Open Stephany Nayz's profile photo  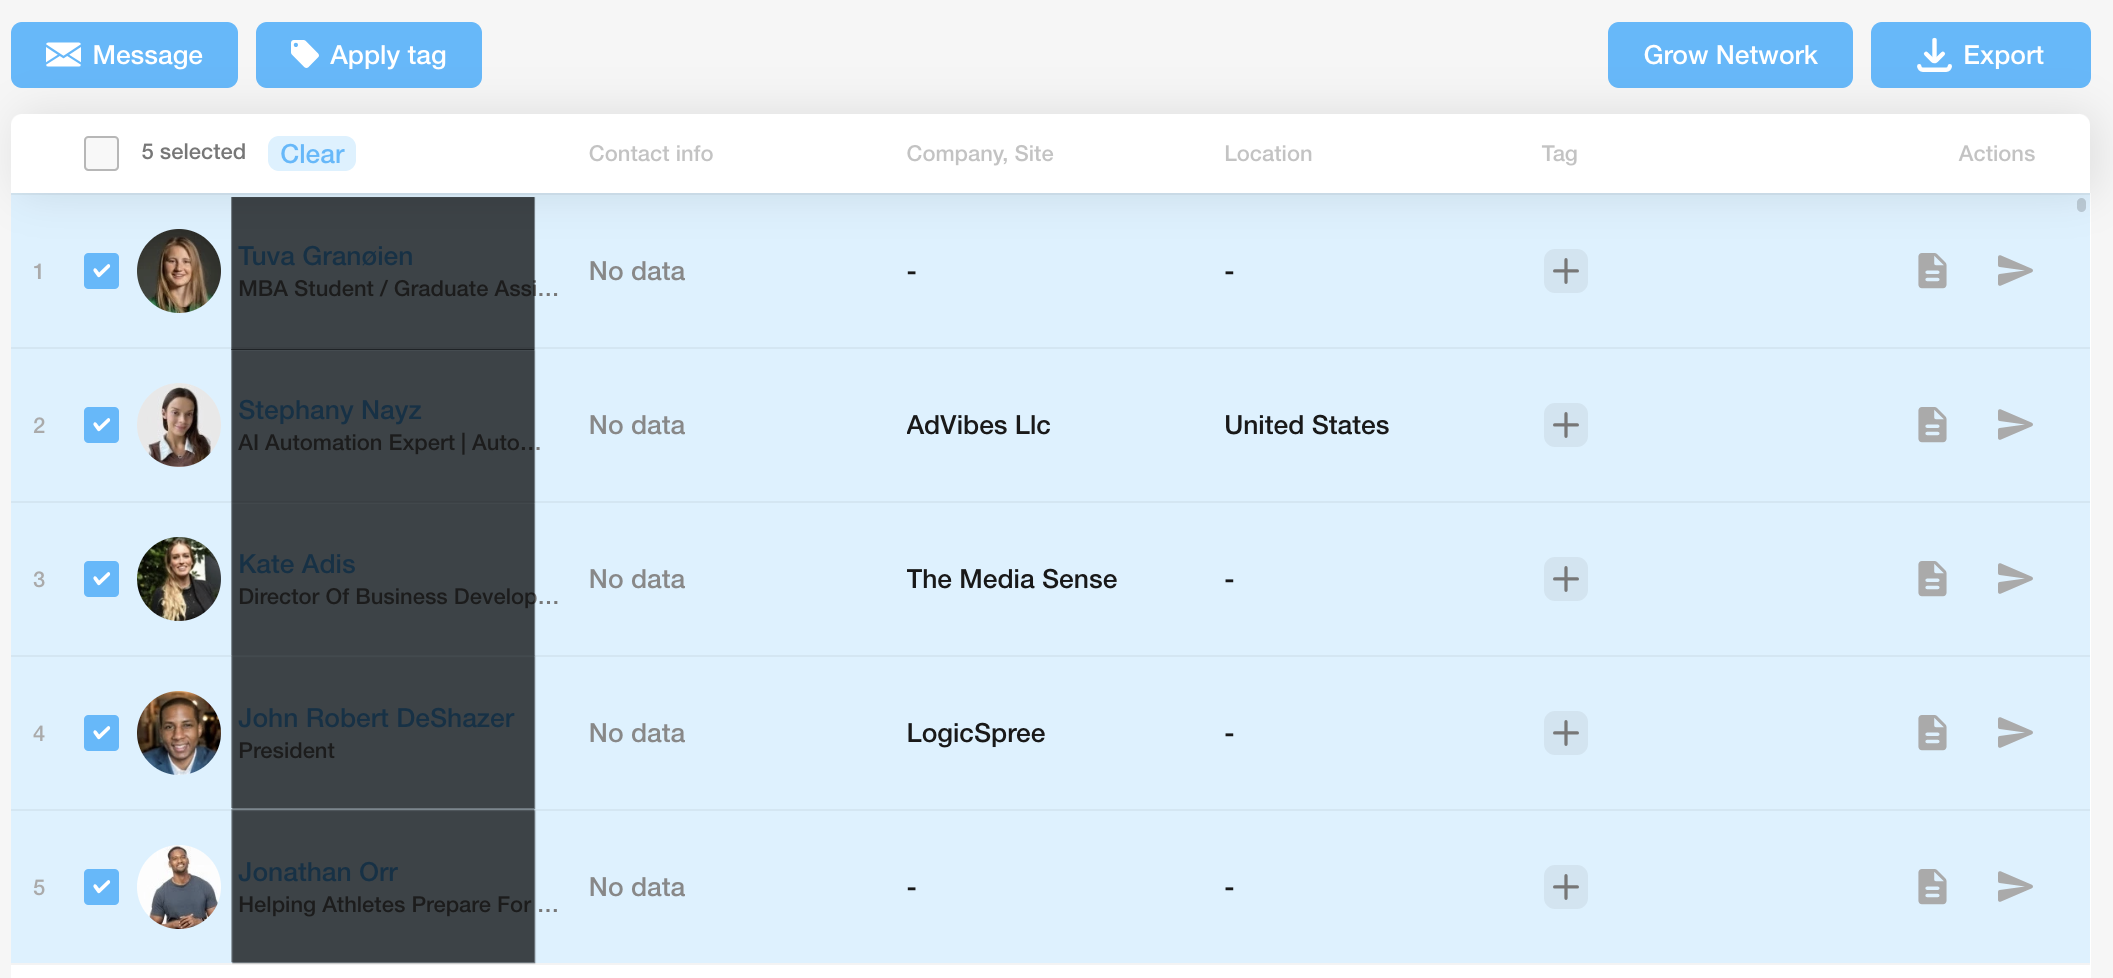tap(179, 425)
